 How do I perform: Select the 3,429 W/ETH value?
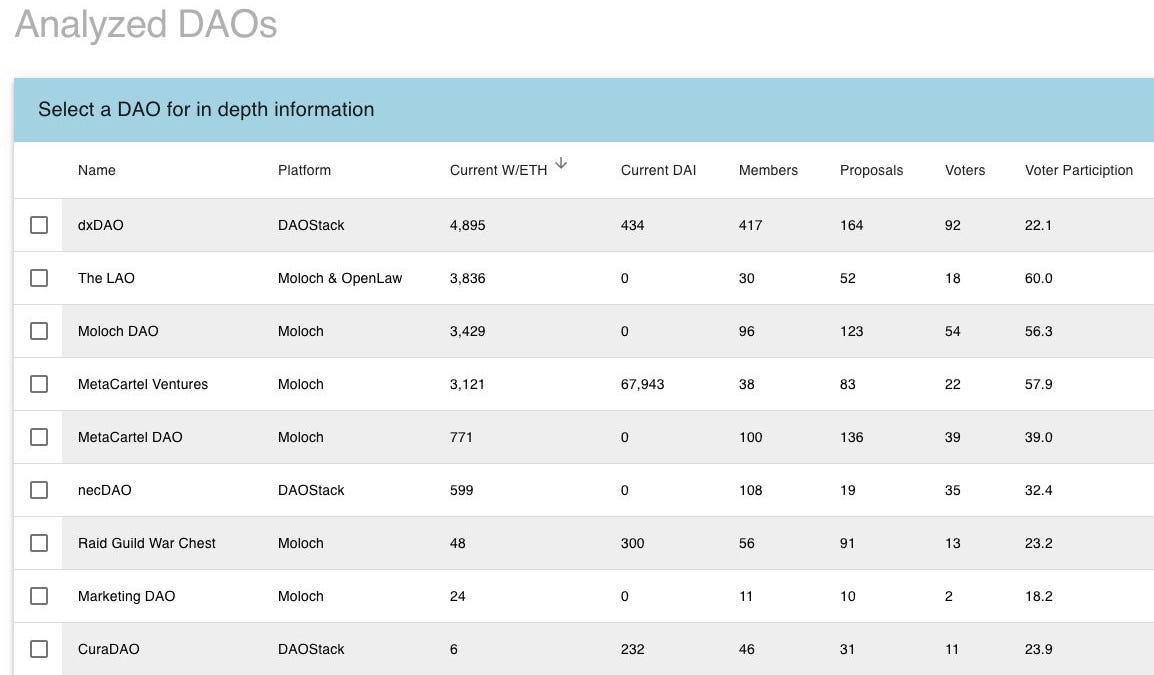point(467,331)
